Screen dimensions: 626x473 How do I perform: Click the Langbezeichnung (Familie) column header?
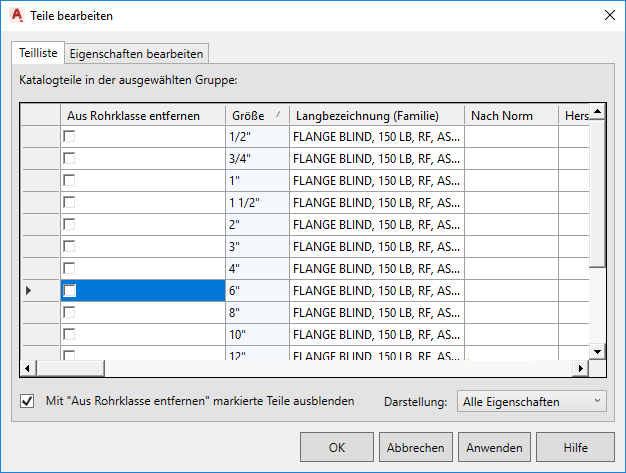tap(367, 115)
